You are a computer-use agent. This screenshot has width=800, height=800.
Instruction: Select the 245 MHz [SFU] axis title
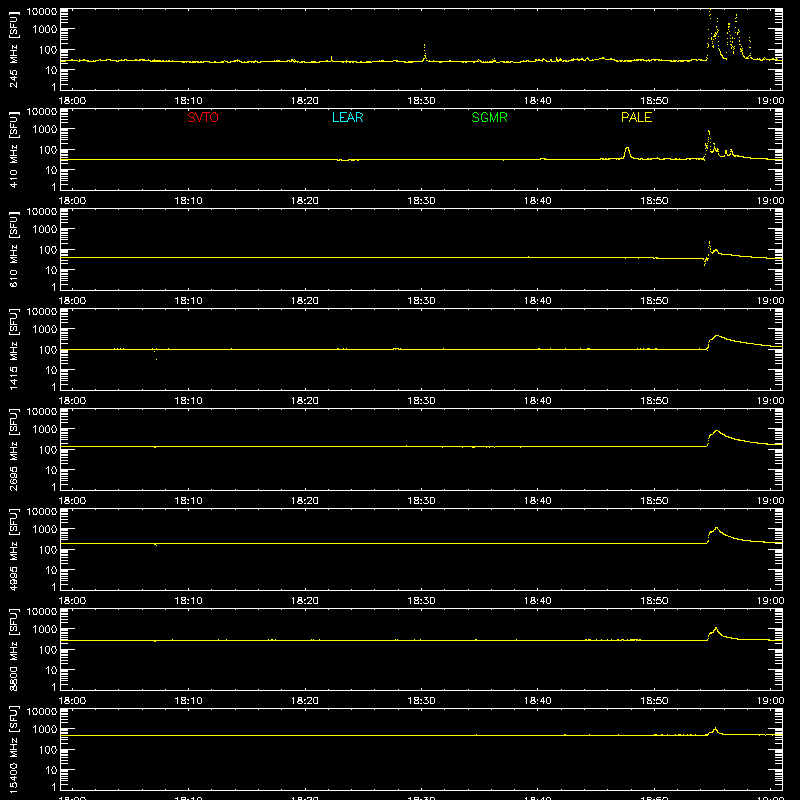tap(13, 50)
